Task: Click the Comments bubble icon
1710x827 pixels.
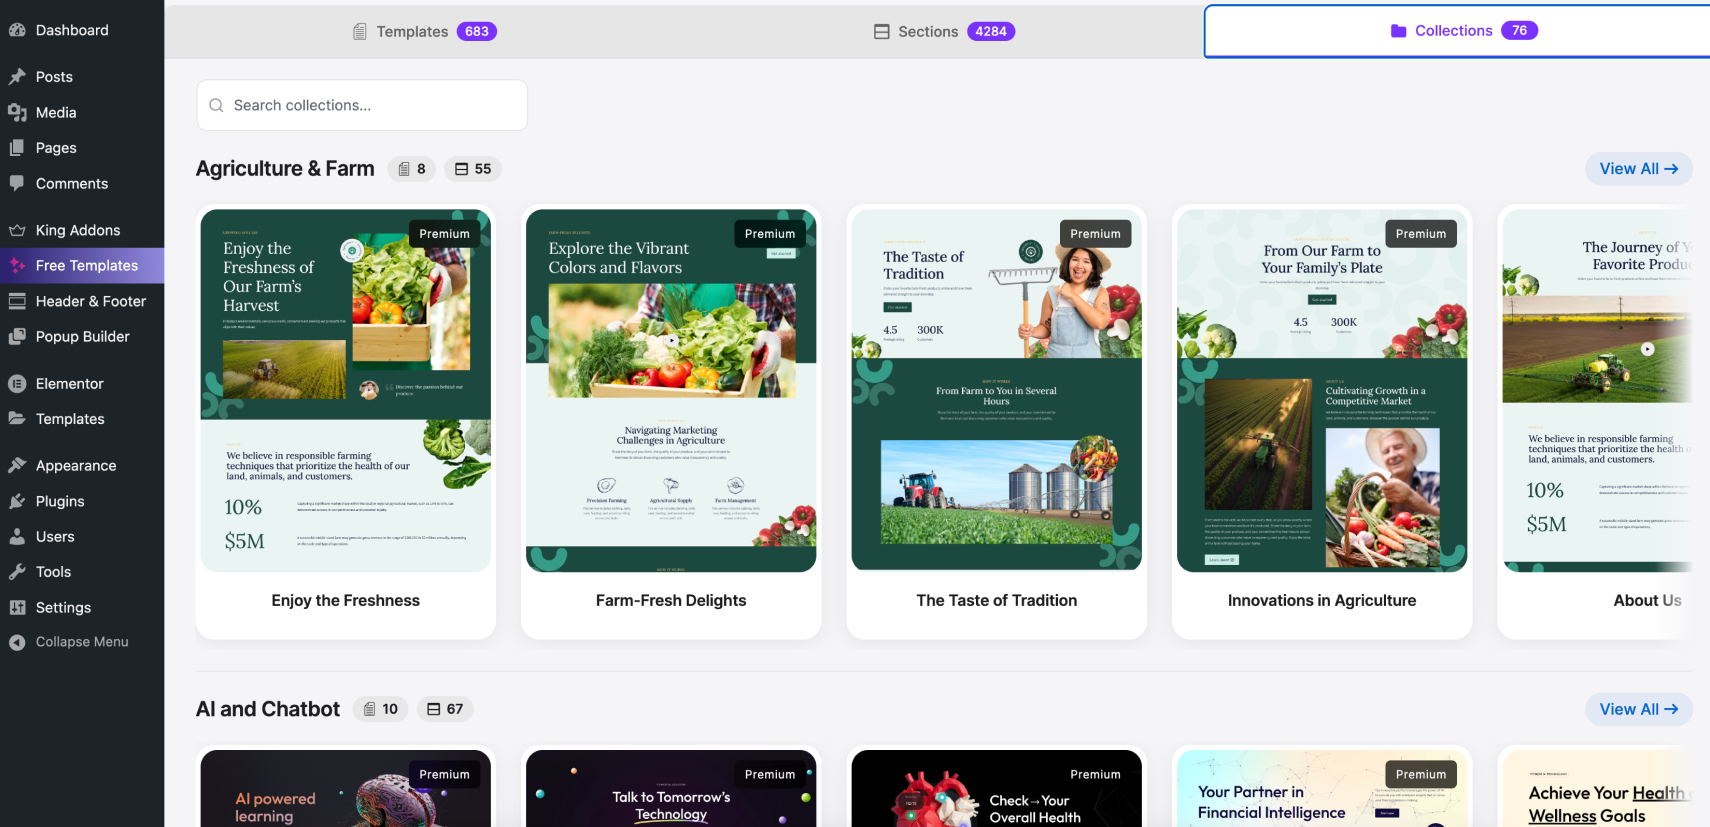Action: [17, 183]
